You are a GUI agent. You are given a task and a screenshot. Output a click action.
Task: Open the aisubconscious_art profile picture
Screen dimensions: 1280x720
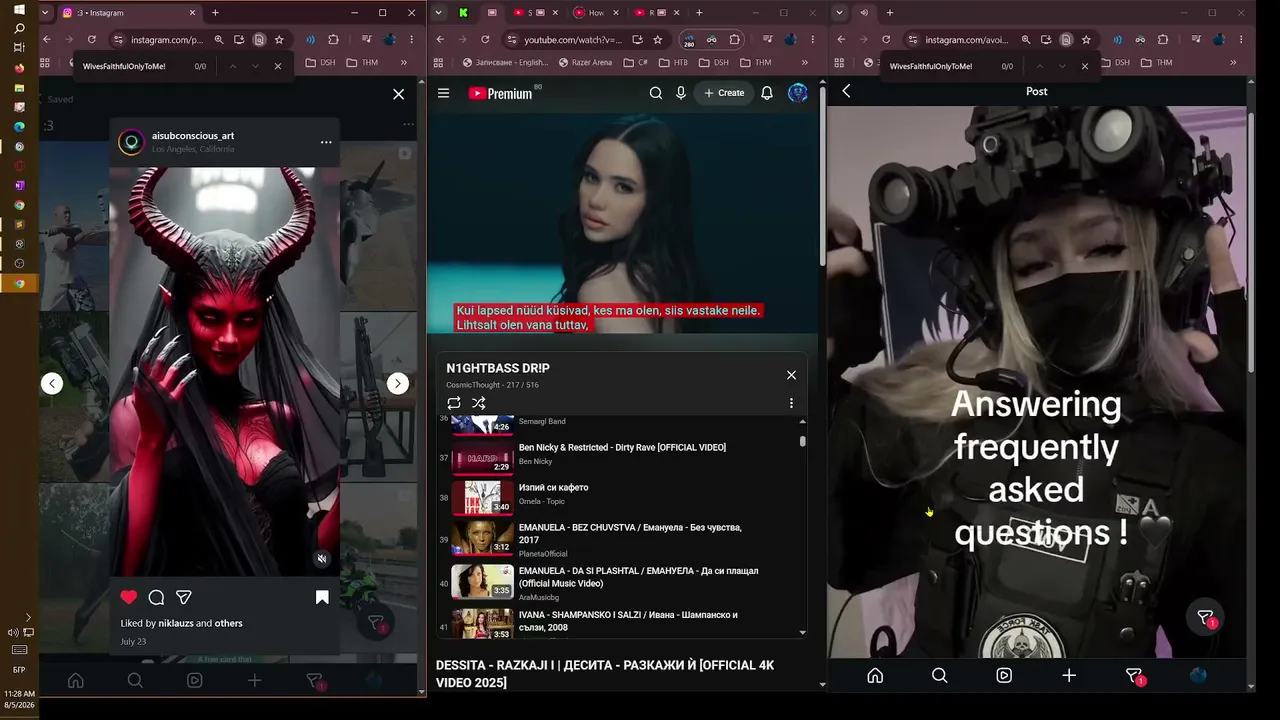131,142
